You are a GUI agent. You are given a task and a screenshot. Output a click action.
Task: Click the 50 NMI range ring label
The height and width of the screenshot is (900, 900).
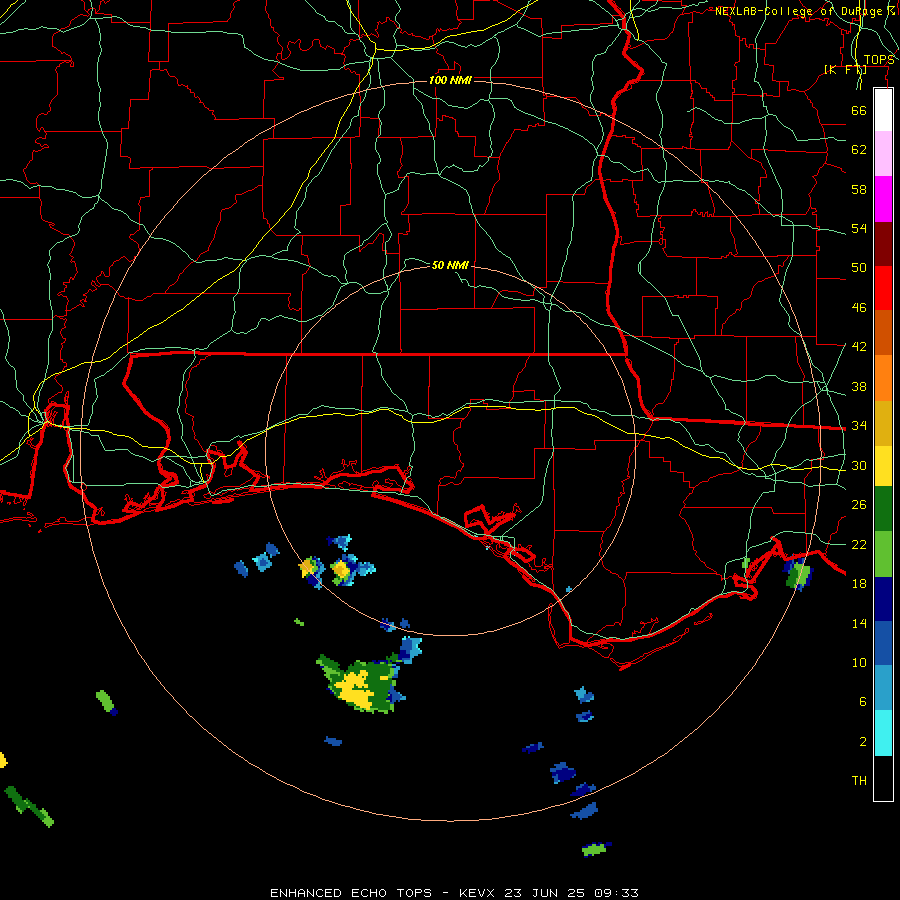click(450, 265)
